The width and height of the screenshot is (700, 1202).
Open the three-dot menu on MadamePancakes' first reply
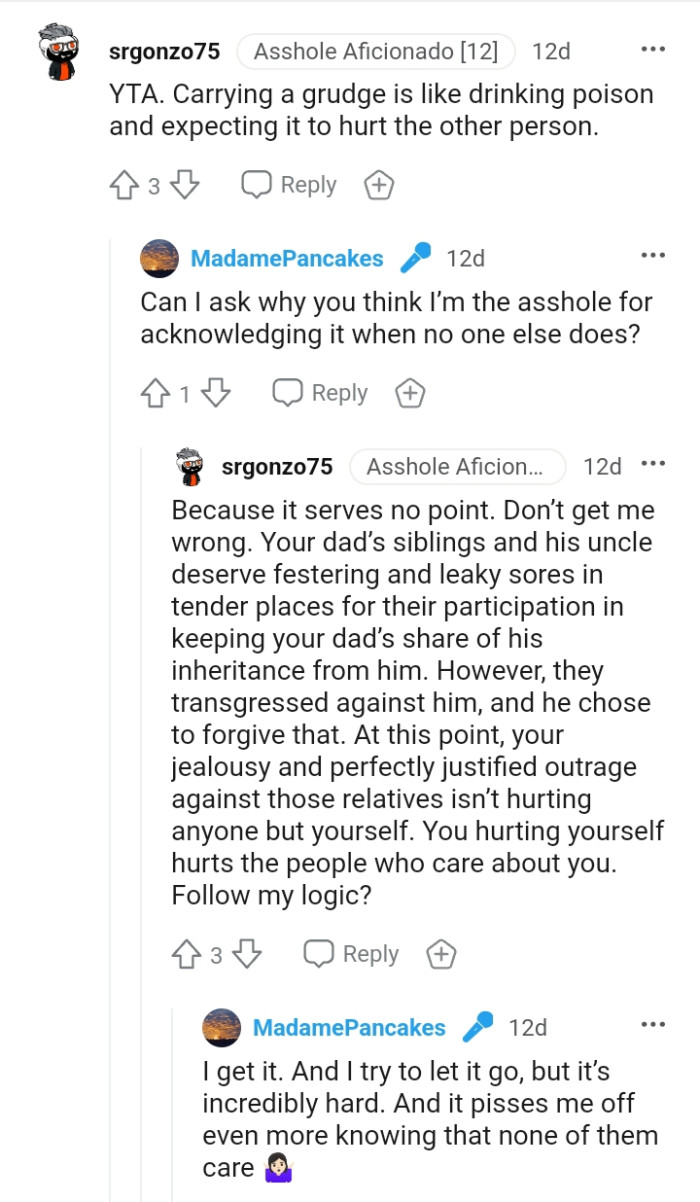[653, 255]
